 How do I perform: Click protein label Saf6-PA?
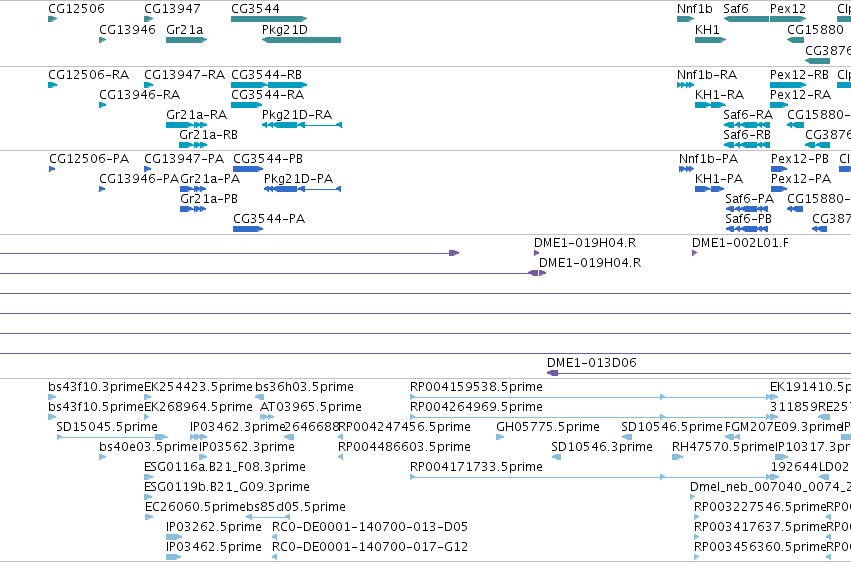[x=750, y=199]
